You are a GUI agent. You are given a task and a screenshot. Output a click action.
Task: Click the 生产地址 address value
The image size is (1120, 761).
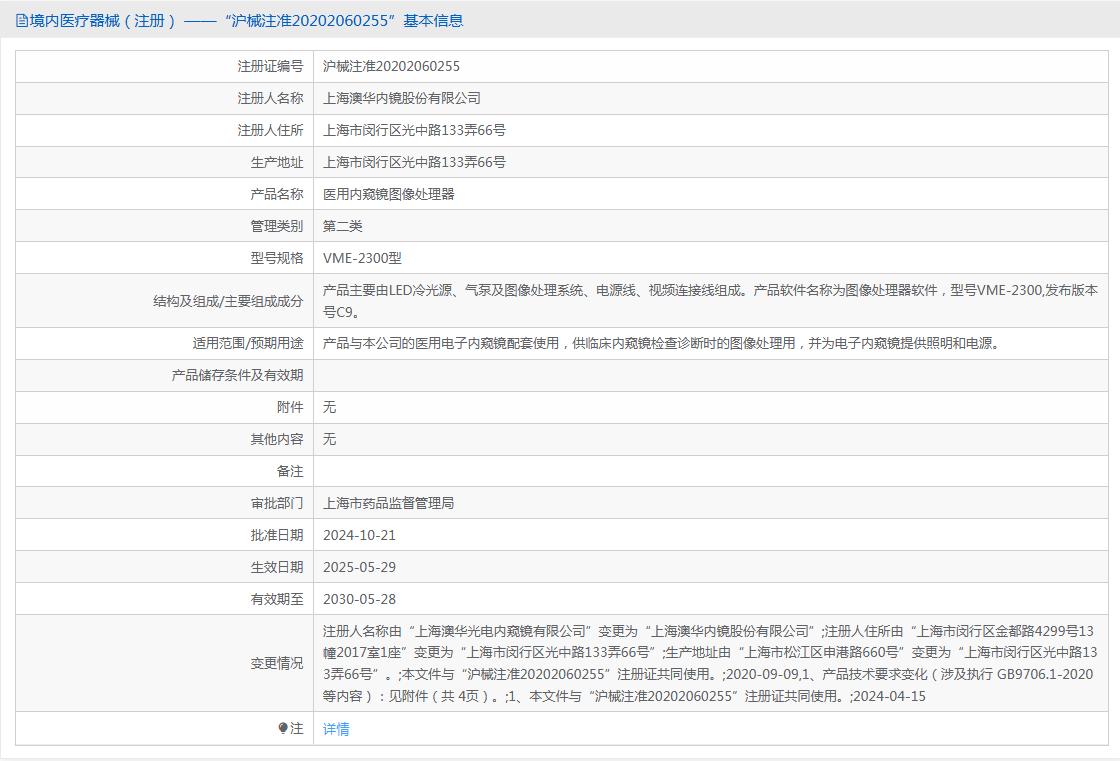(x=414, y=162)
